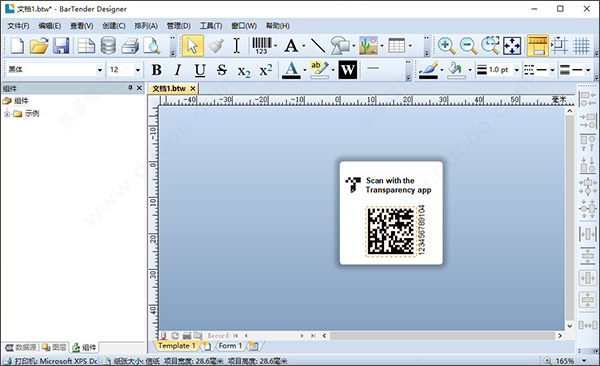Screen dimensions: 600x366
Task: Switch to the Form 1 tab
Action: 230,346
